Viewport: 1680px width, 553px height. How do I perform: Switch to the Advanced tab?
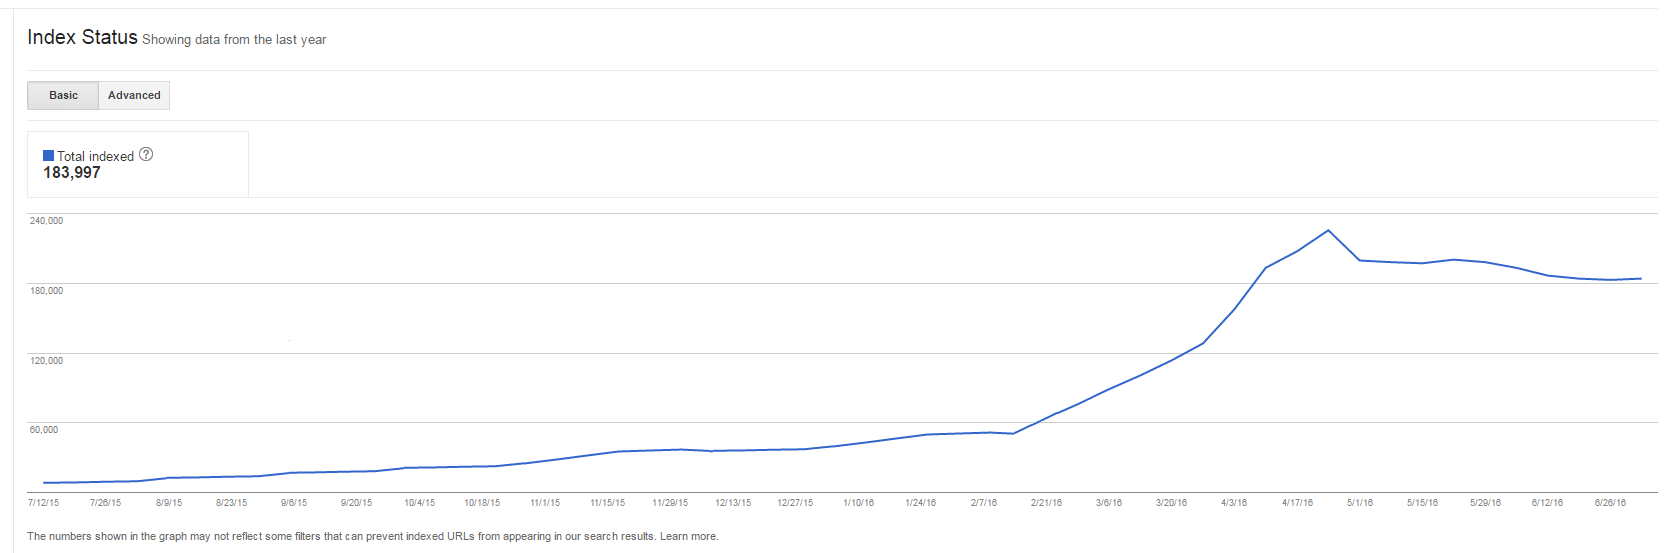(134, 95)
